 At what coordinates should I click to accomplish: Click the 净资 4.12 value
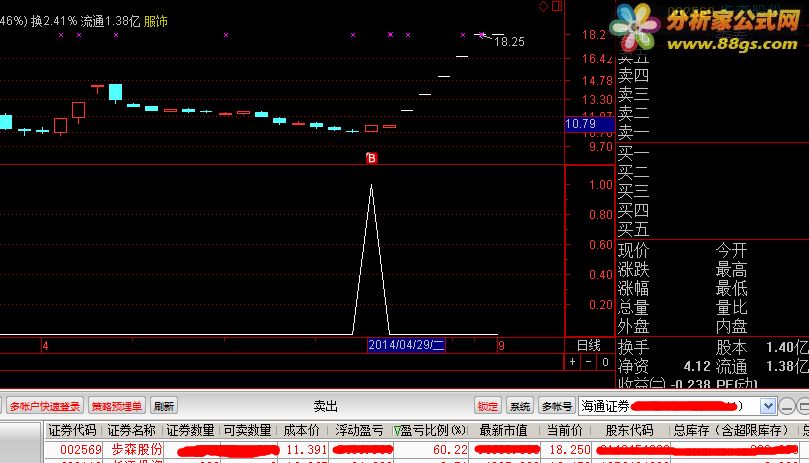tap(697, 366)
